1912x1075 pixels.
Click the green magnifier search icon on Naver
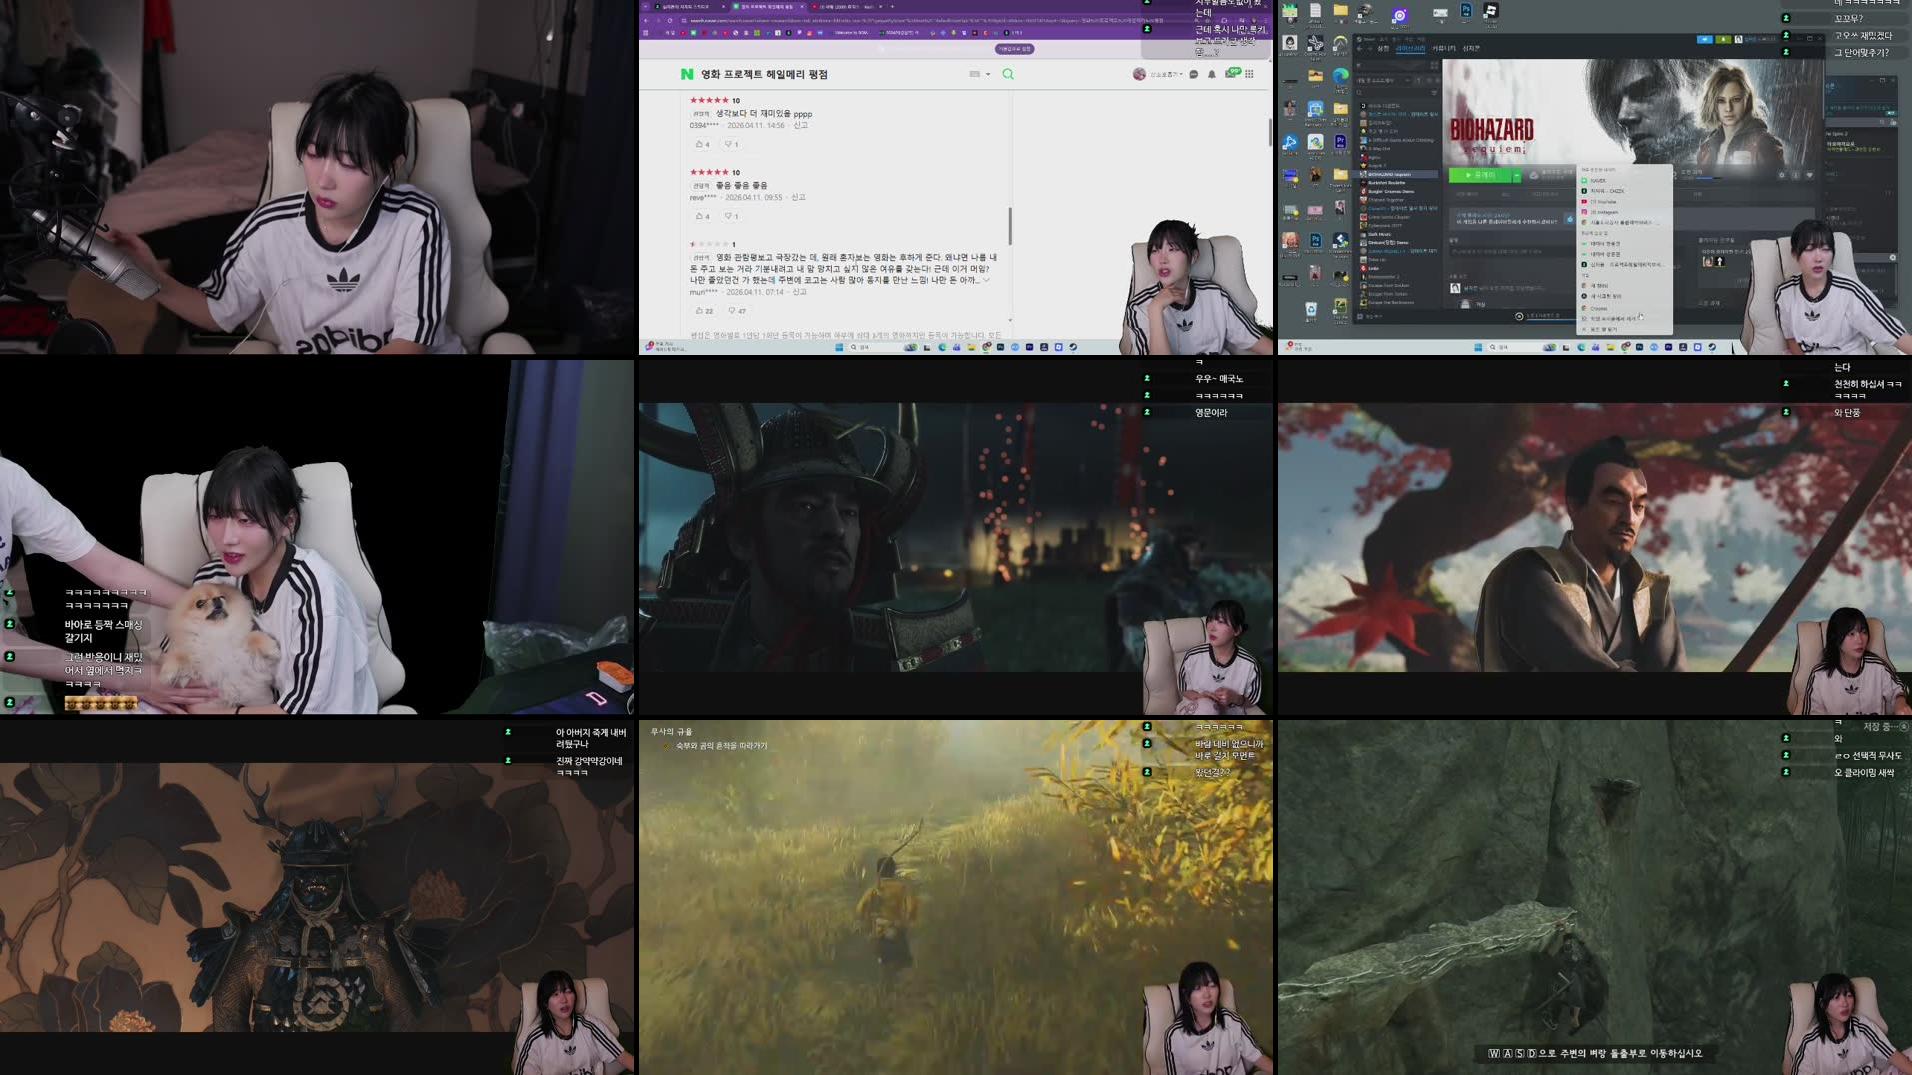[1008, 74]
